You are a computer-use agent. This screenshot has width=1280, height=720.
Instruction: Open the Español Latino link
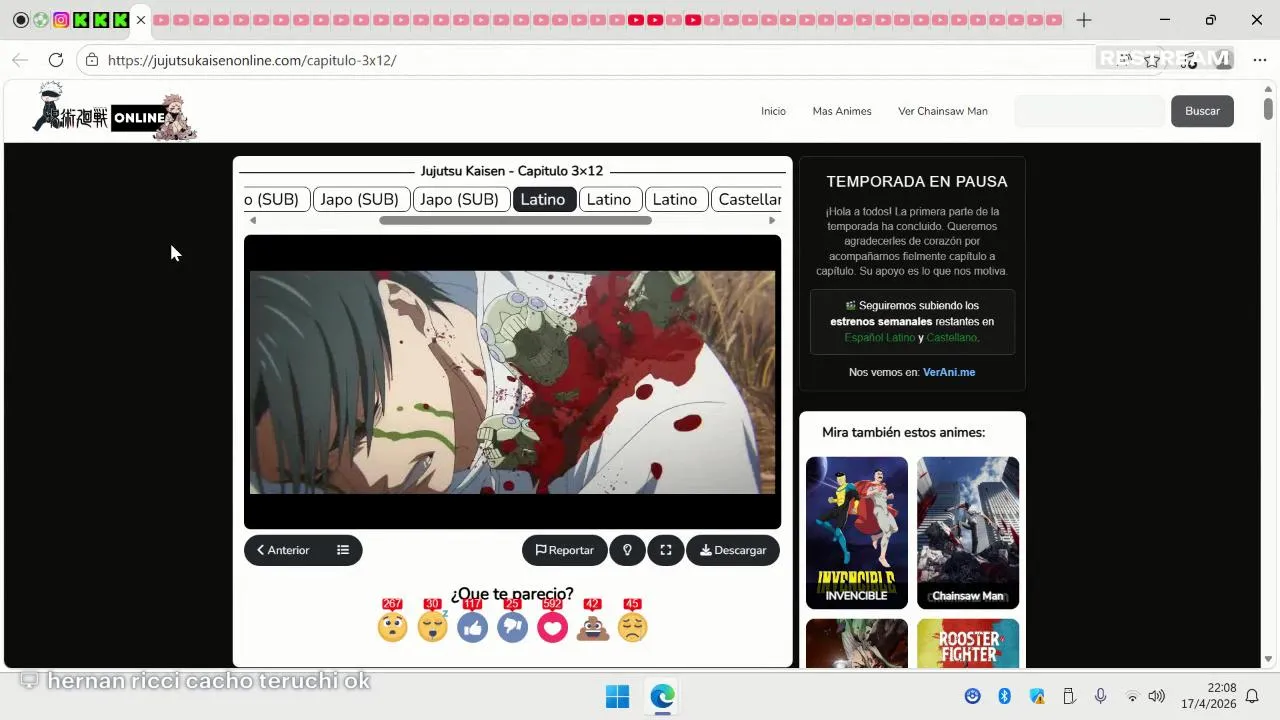click(879, 337)
